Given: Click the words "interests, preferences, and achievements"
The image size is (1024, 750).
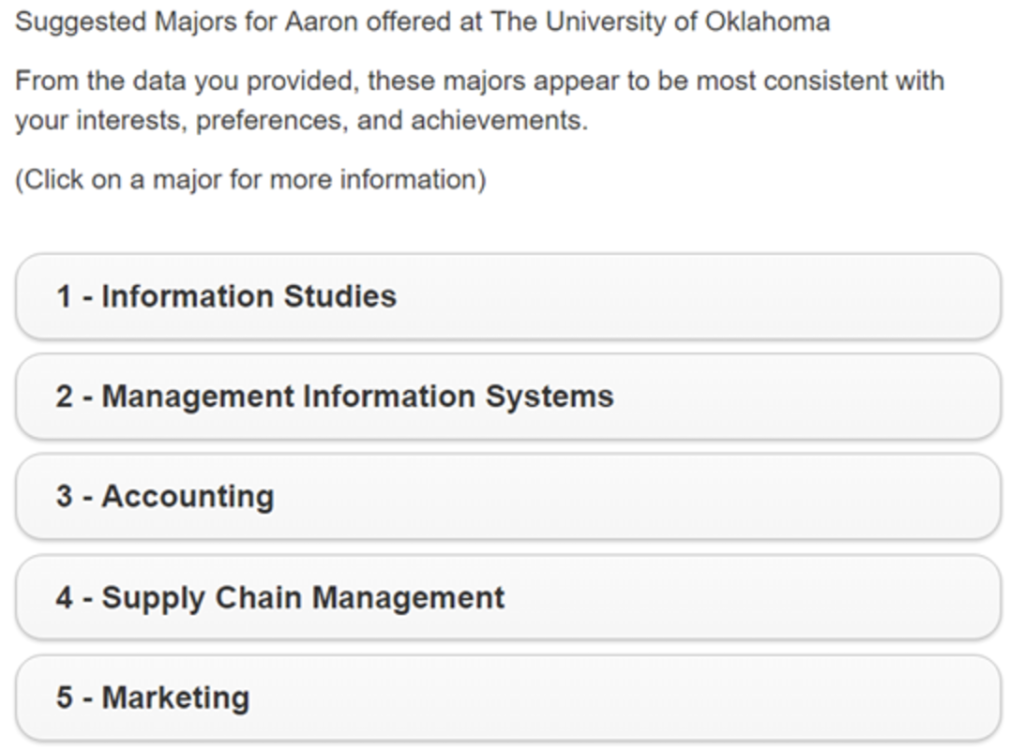Looking at the screenshot, I should 390,122.
